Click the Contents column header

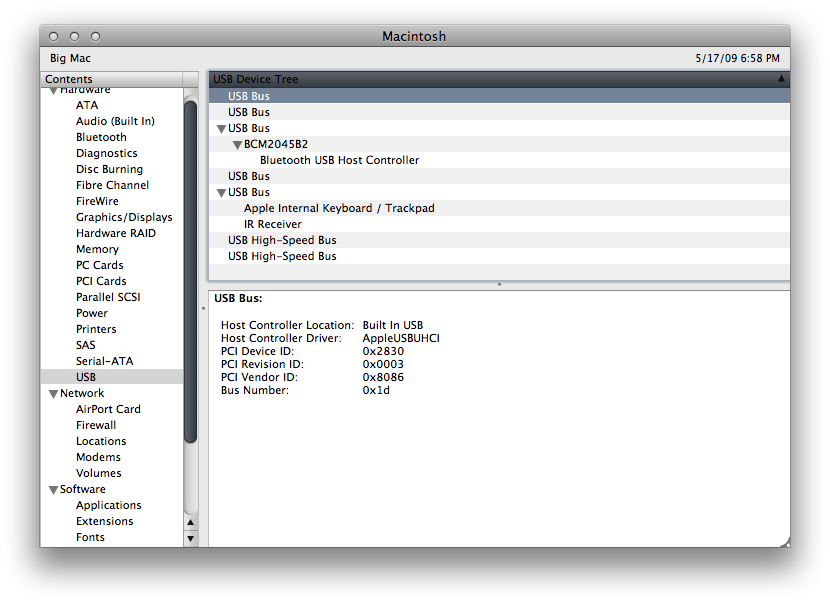[112, 79]
